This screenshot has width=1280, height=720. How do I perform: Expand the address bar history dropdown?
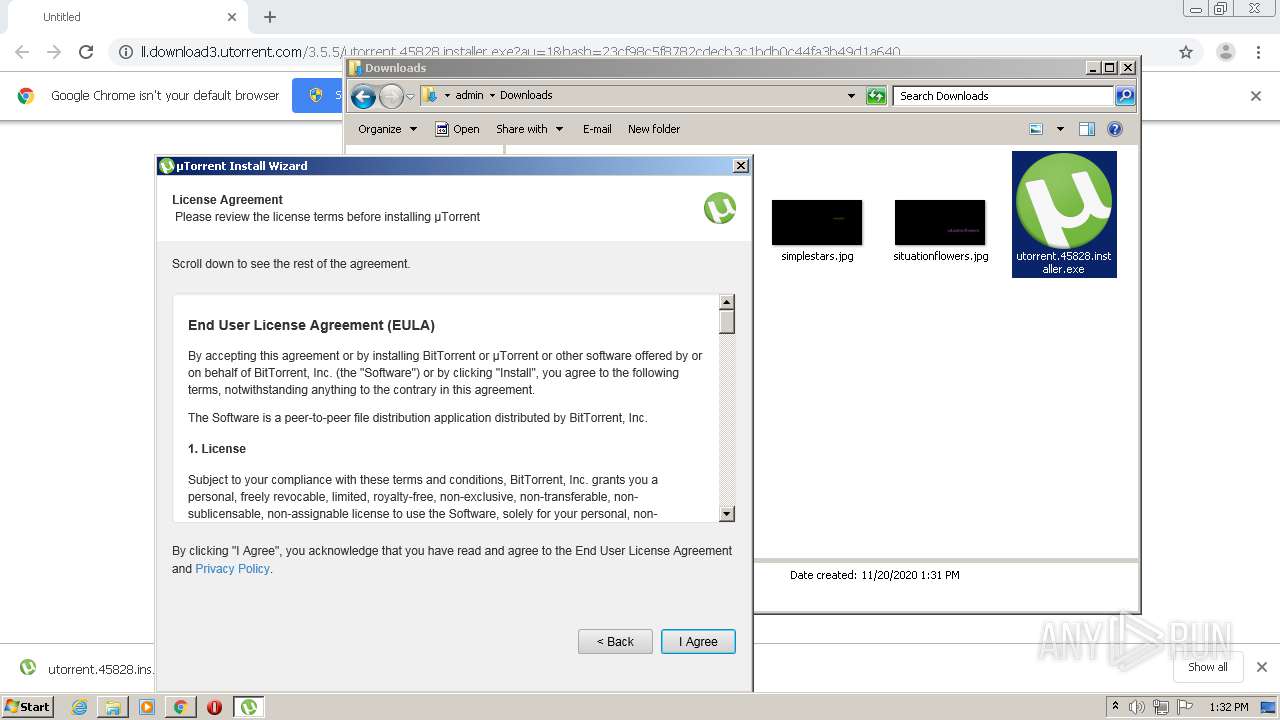(851, 96)
